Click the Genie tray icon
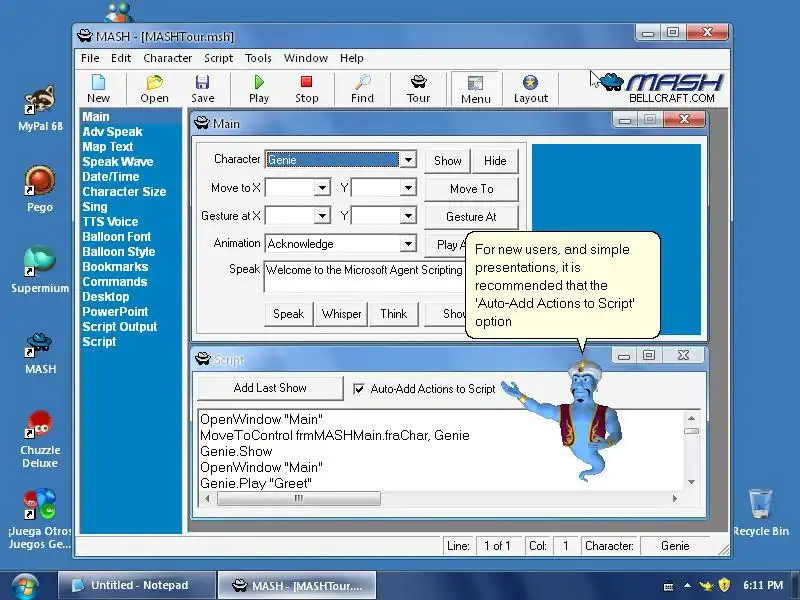This screenshot has width=800, height=600. [706, 585]
